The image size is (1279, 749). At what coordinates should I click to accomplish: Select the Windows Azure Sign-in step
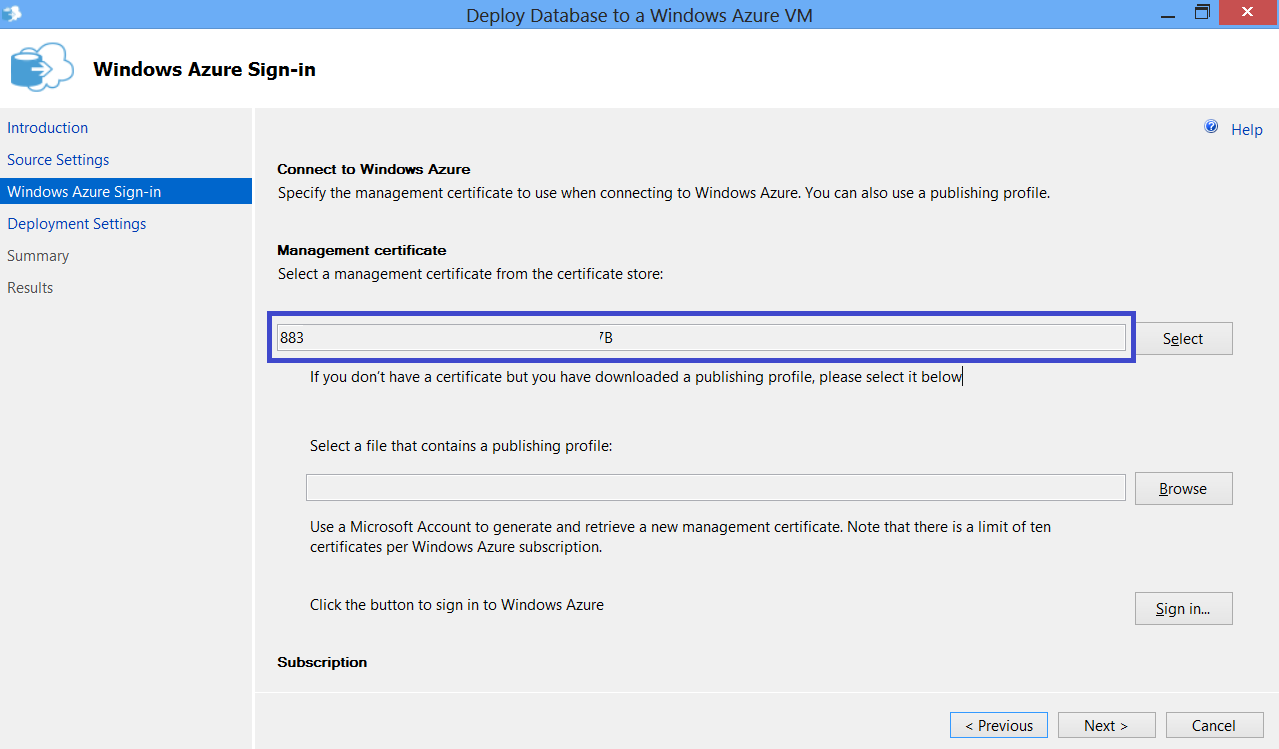[x=84, y=192]
